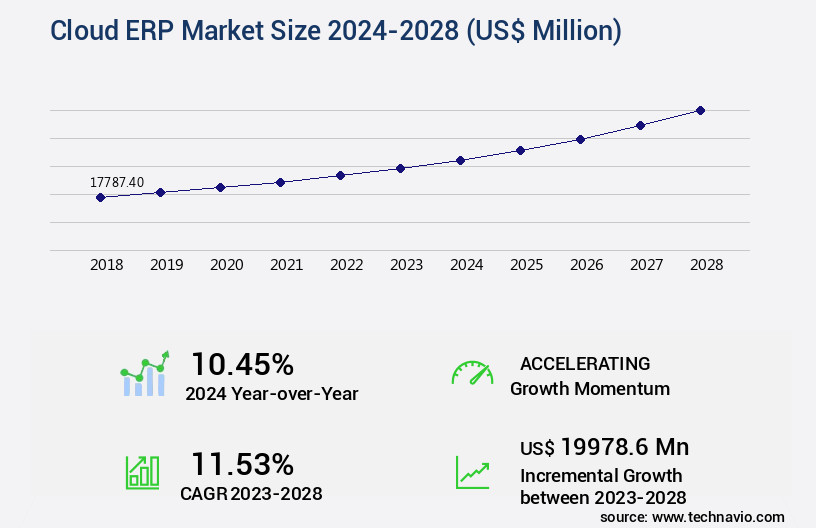This screenshot has width=816, height=528.
Task: Select the 2028 data point marker
Action: [700, 110]
